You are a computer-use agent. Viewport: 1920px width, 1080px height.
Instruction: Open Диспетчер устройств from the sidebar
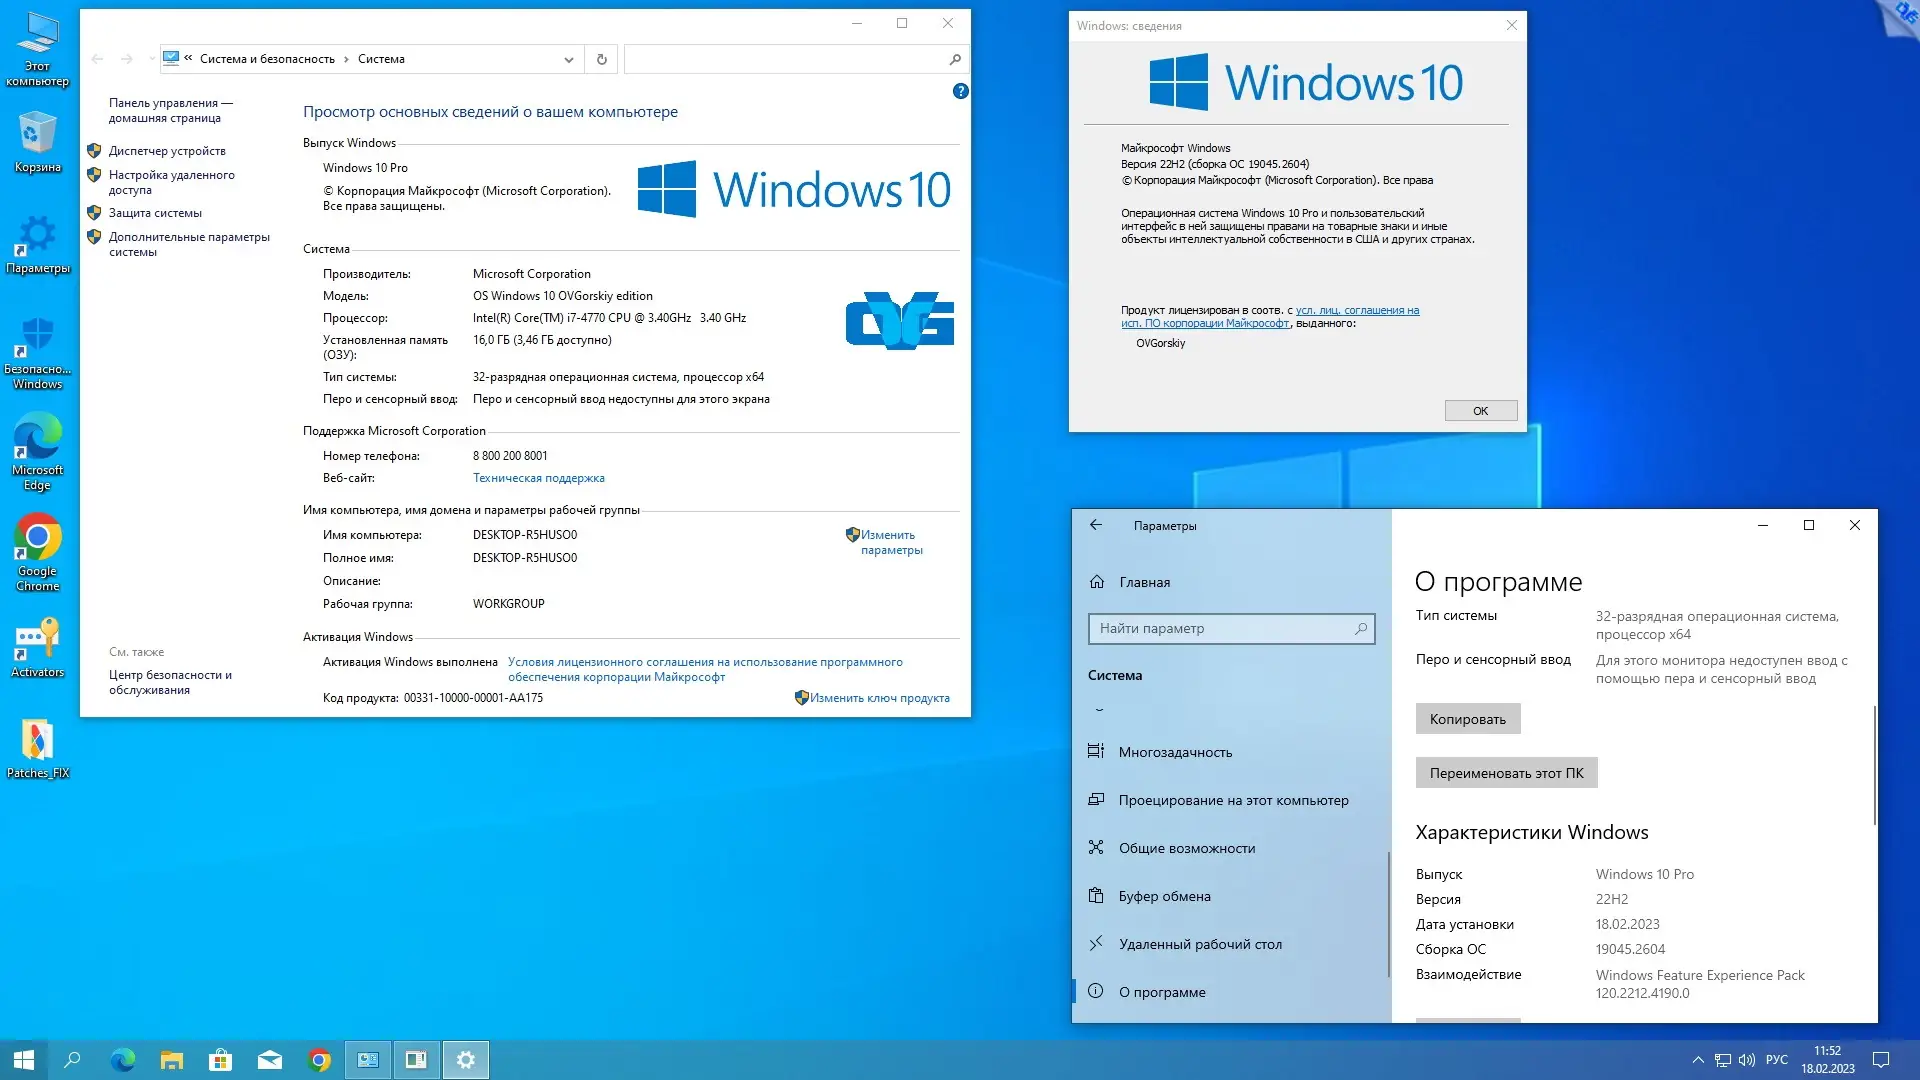[167, 150]
